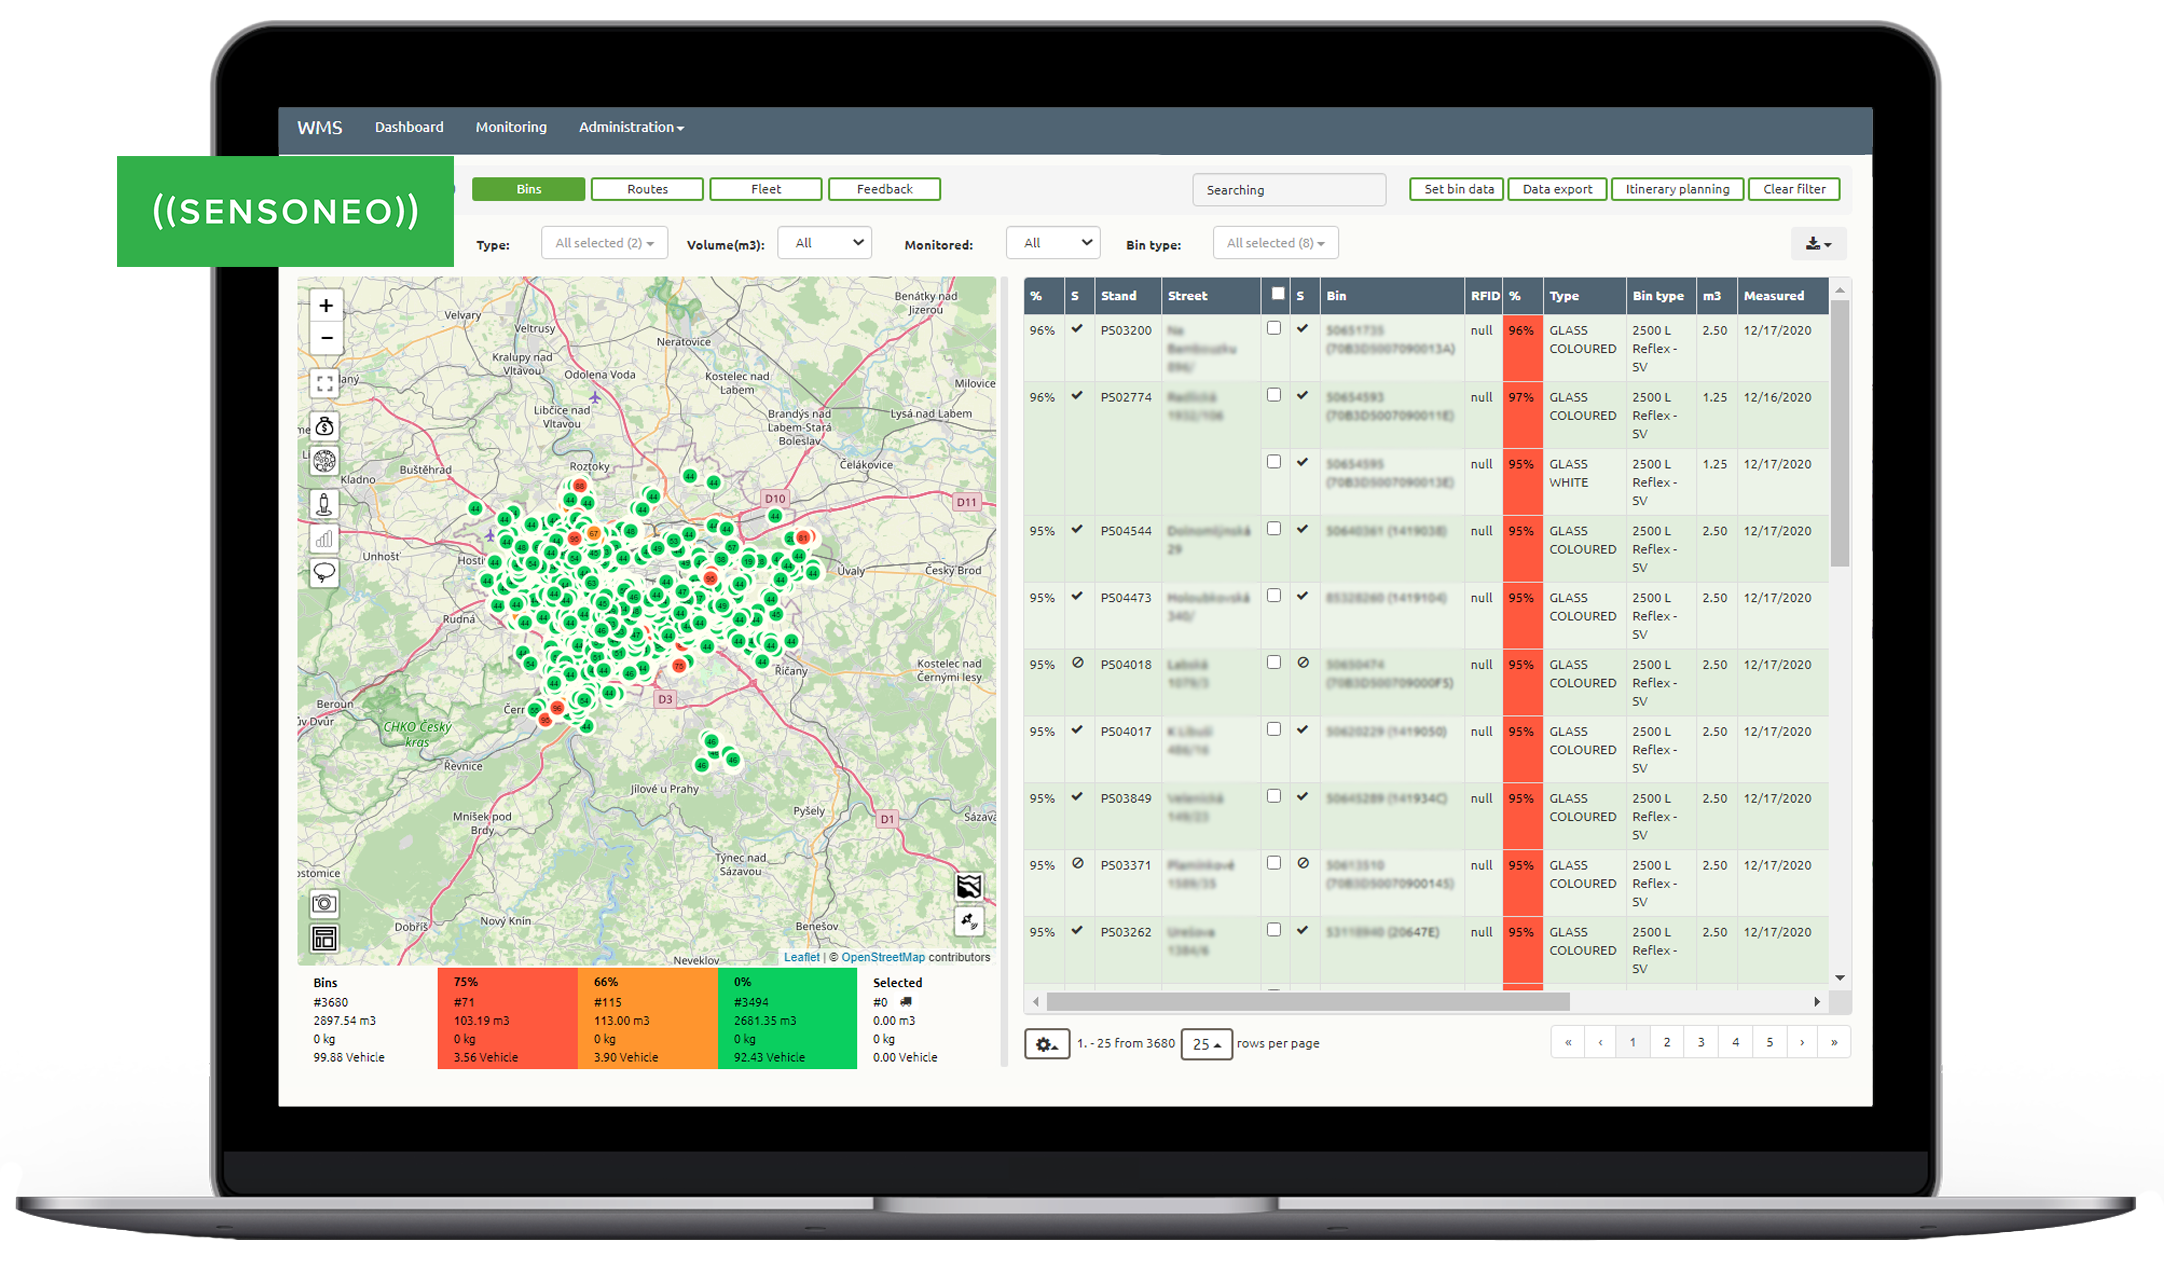2164x1264 pixels.
Task: Open the Type filter dropdown
Action: click(604, 243)
